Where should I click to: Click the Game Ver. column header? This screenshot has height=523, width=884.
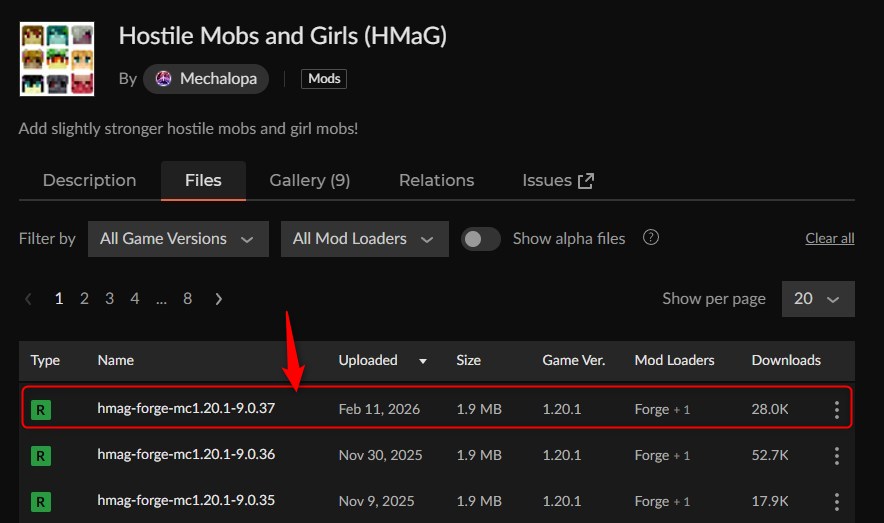(573, 360)
